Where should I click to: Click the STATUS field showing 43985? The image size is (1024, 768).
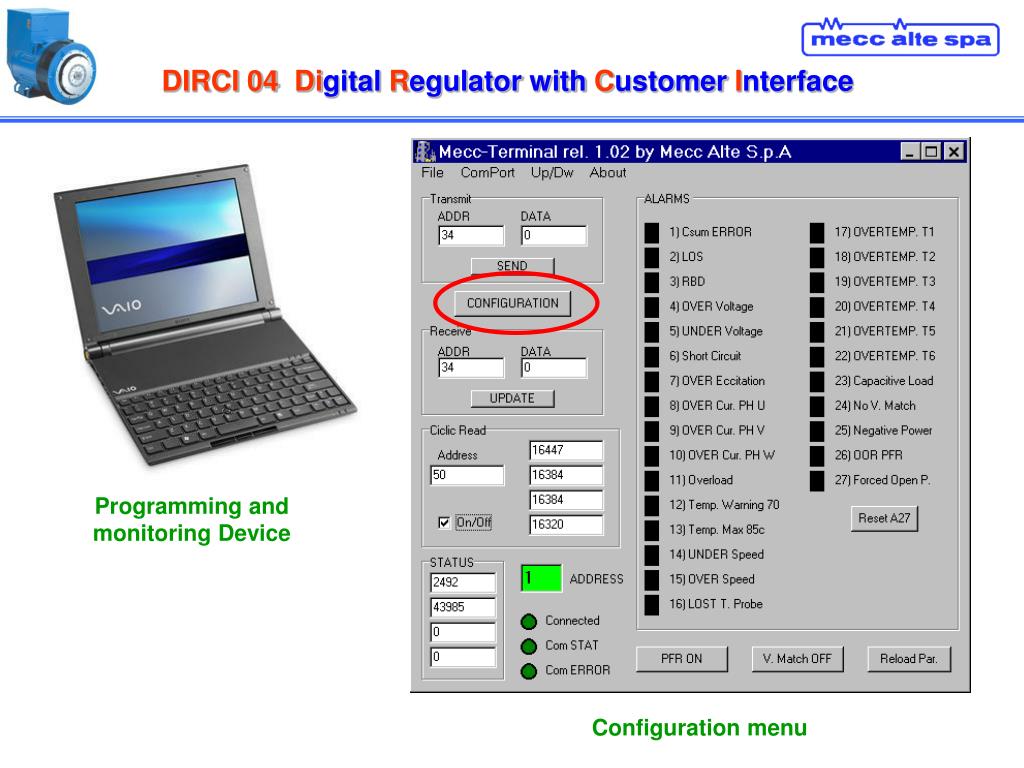coord(463,607)
